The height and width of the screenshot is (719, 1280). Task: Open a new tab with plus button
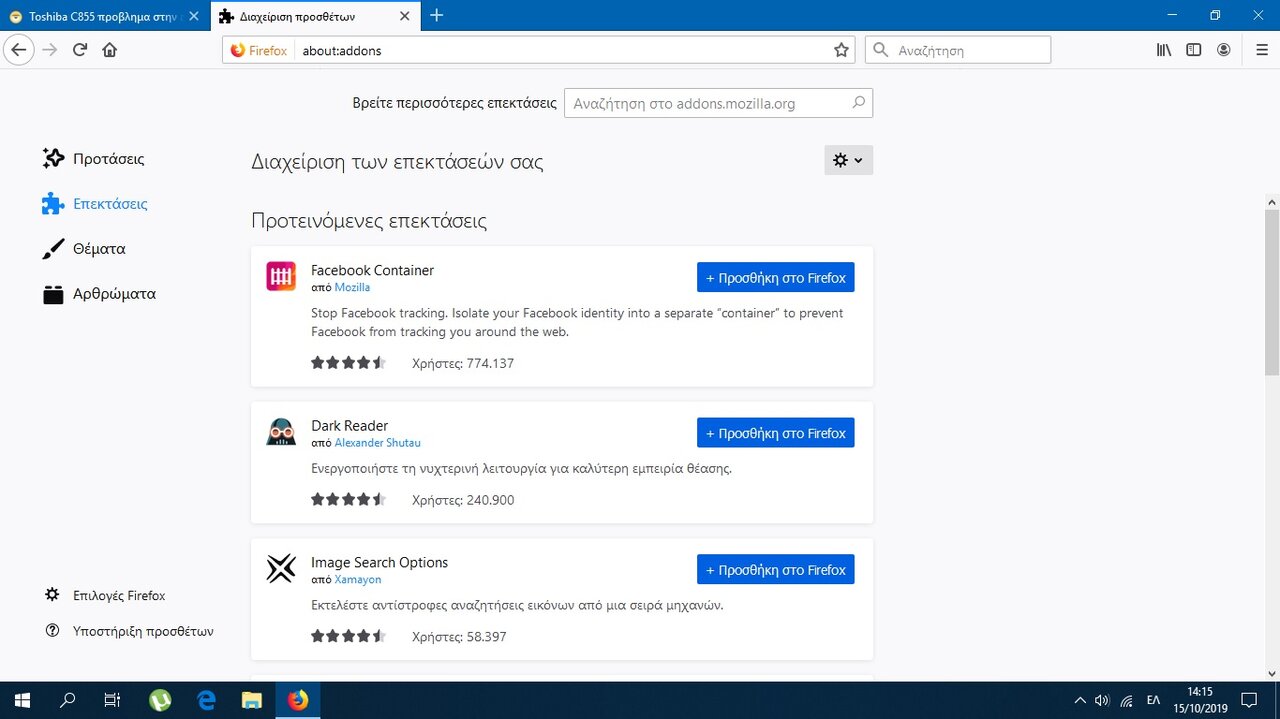tap(436, 15)
